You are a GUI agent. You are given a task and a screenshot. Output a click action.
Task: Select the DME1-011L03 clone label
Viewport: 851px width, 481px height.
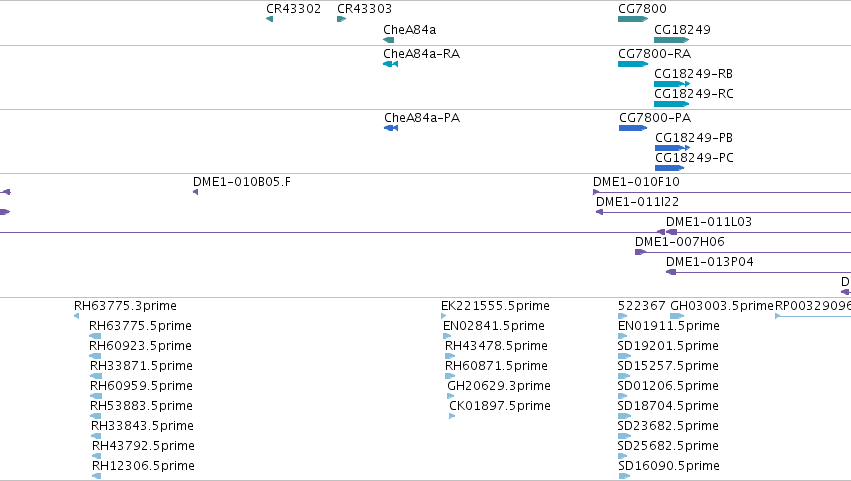(708, 221)
